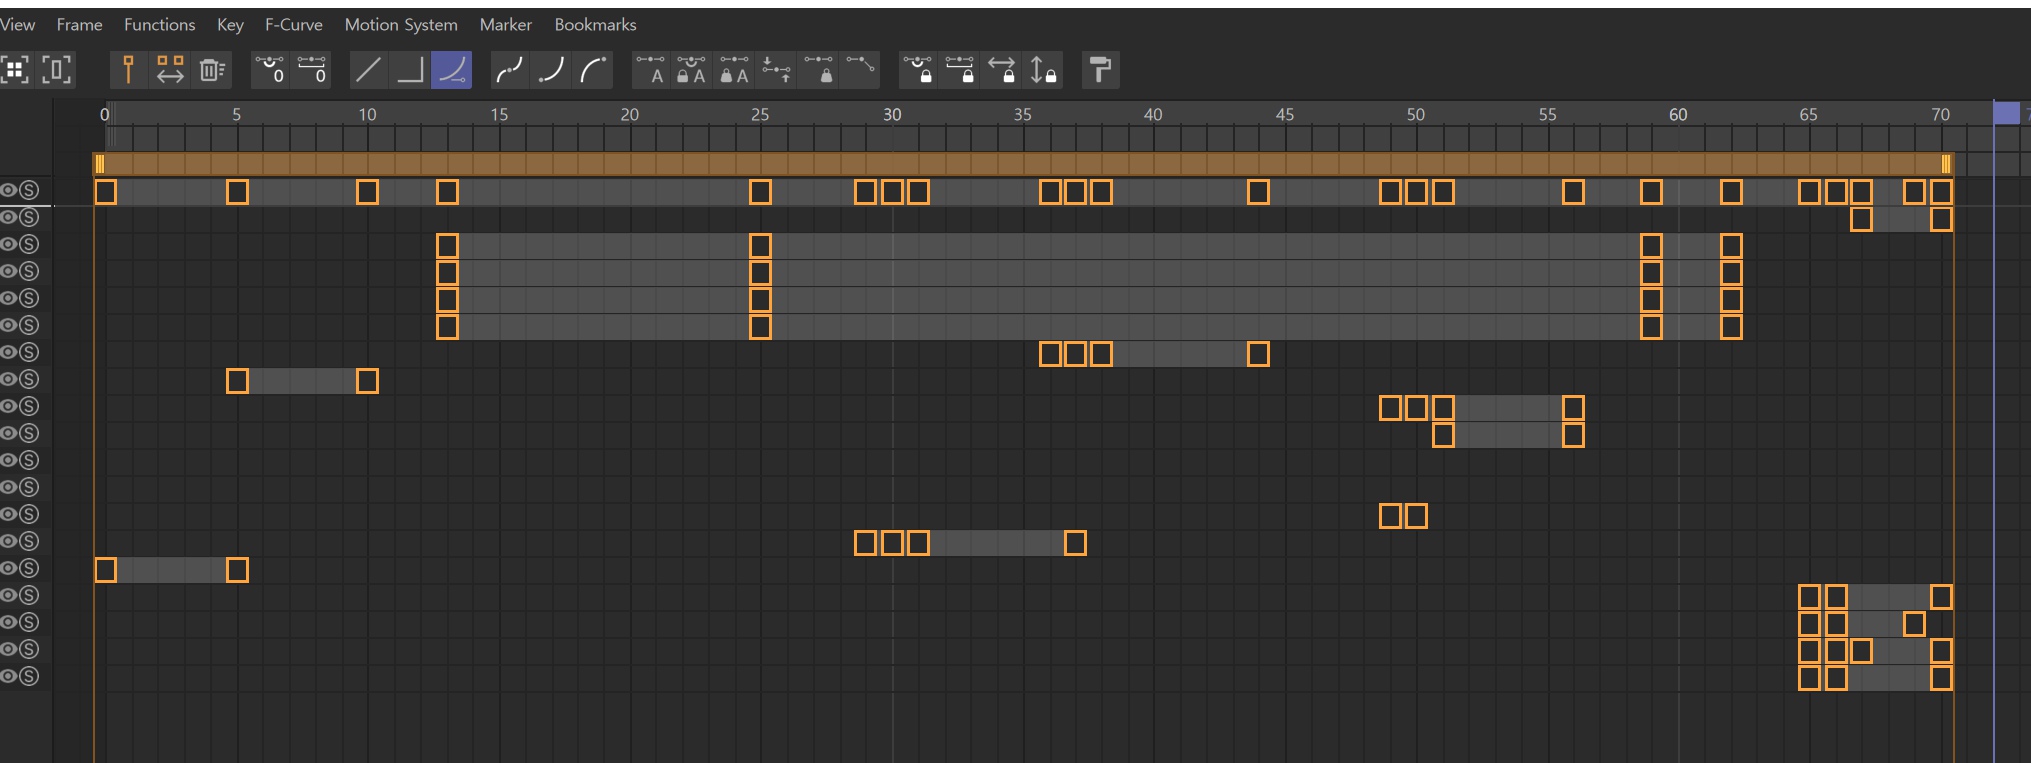This screenshot has width=2031, height=763.
Task: Click the Frame Selection bracket icon
Action: [x=57, y=70]
